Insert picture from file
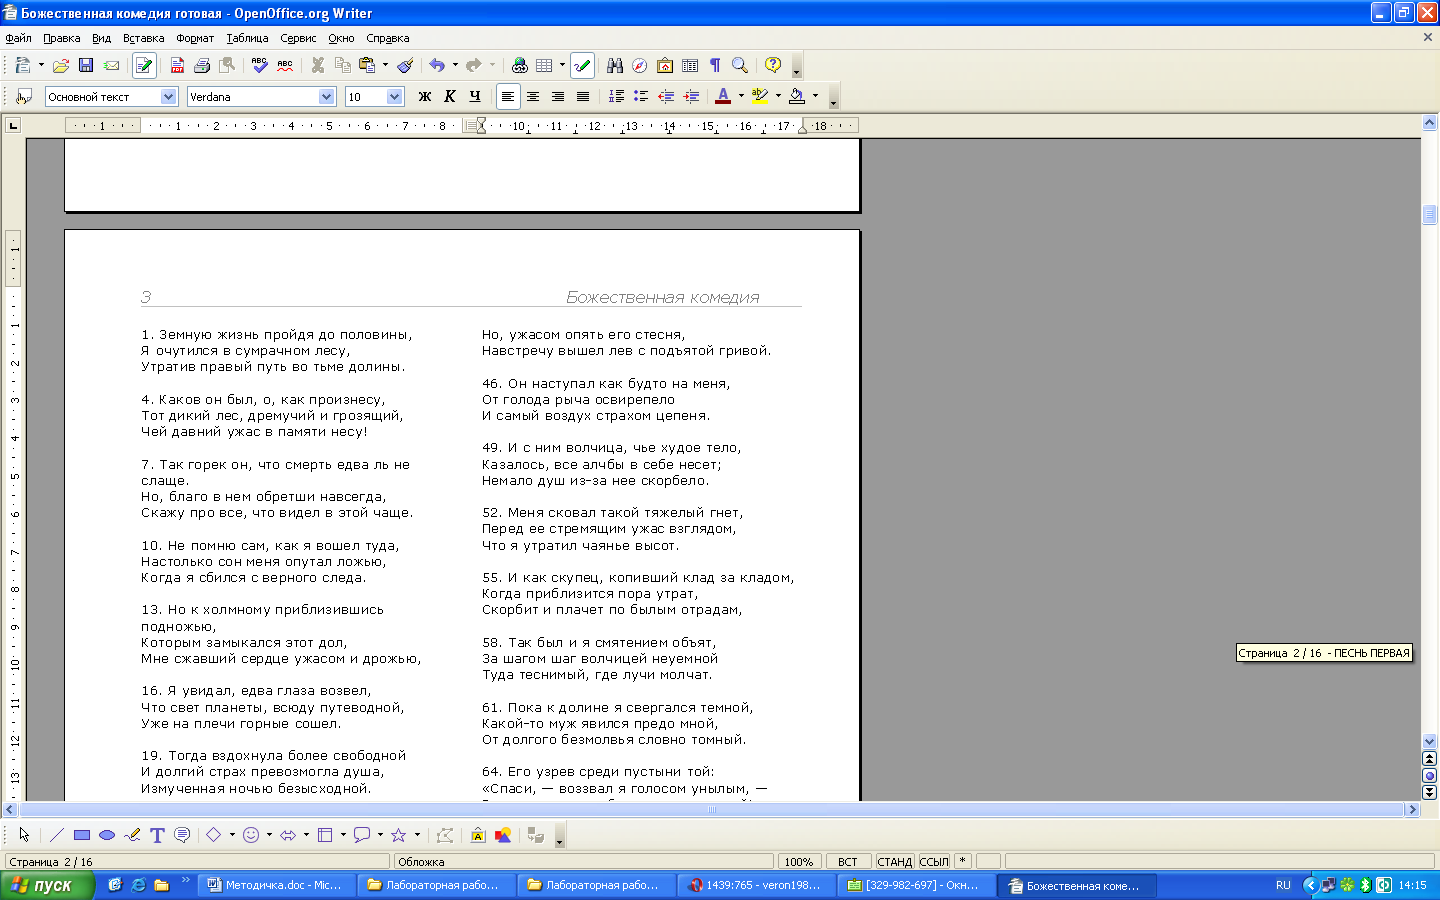Screen dimensions: 1440x900 [503, 835]
